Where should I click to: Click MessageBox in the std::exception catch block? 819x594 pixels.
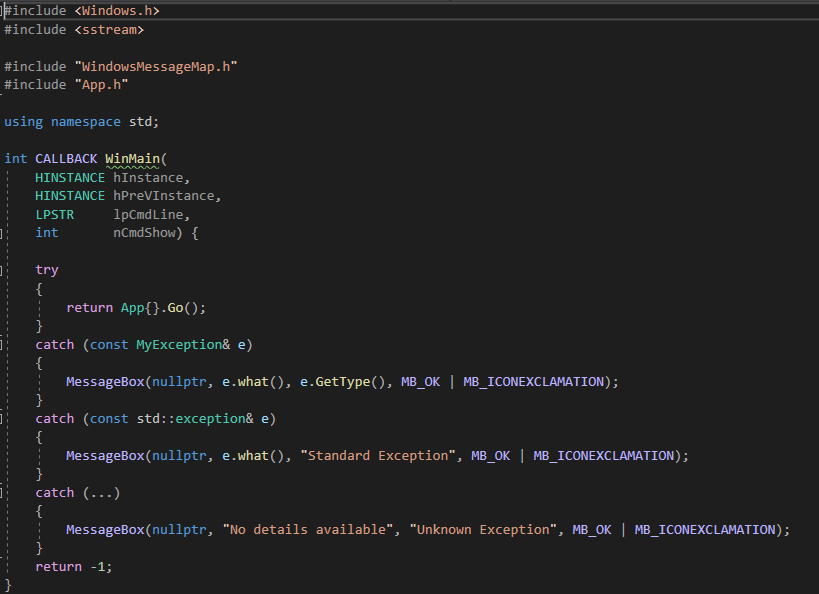click(x=105, y=456)
